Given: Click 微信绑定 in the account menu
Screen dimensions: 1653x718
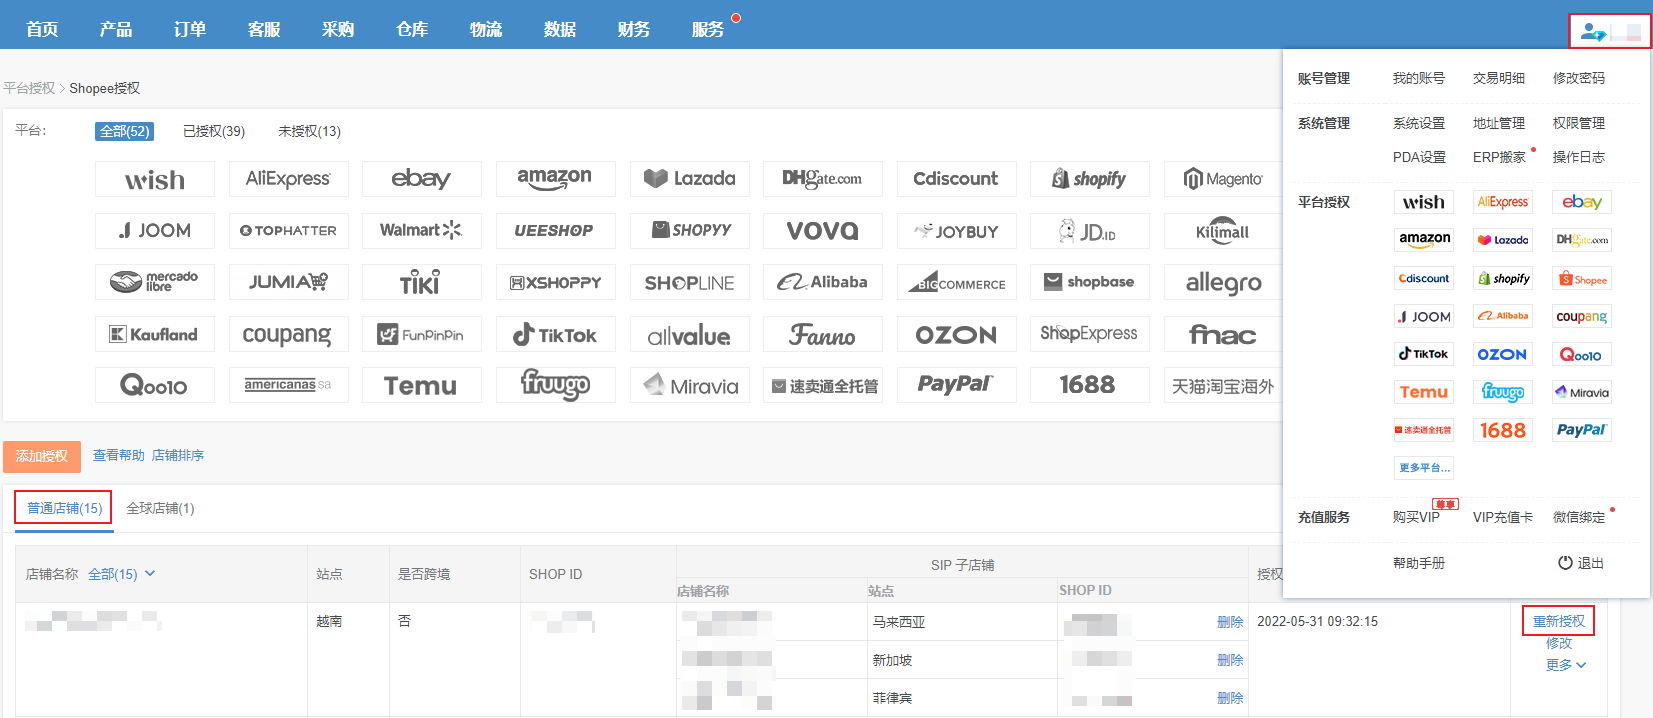Looking at the screenshot, I should point(1579,517).
